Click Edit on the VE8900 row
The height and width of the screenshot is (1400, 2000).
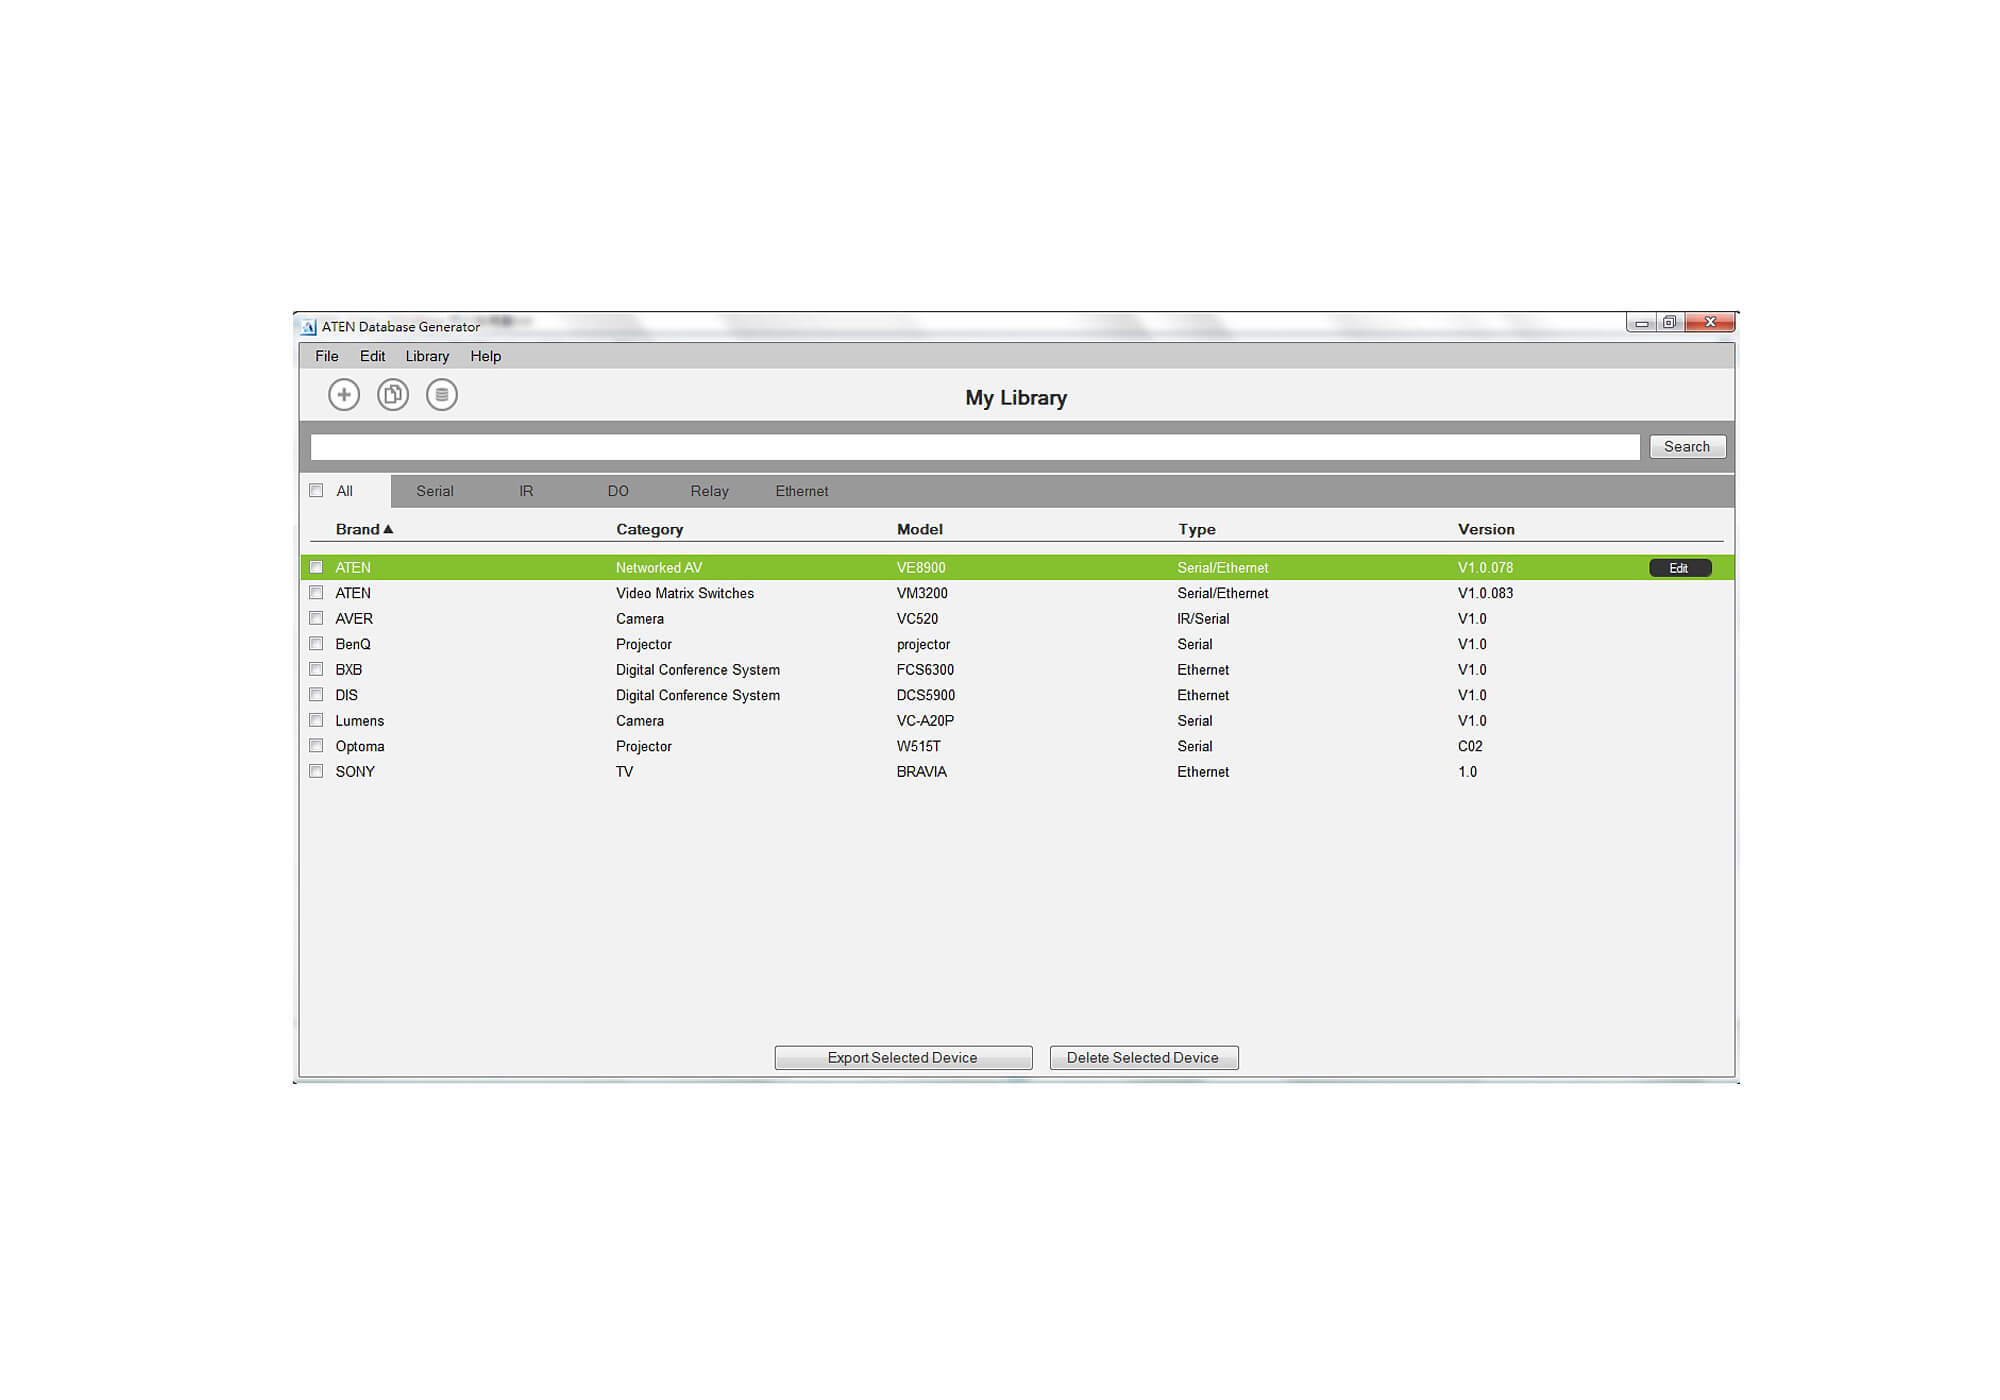click(1679, 568)
